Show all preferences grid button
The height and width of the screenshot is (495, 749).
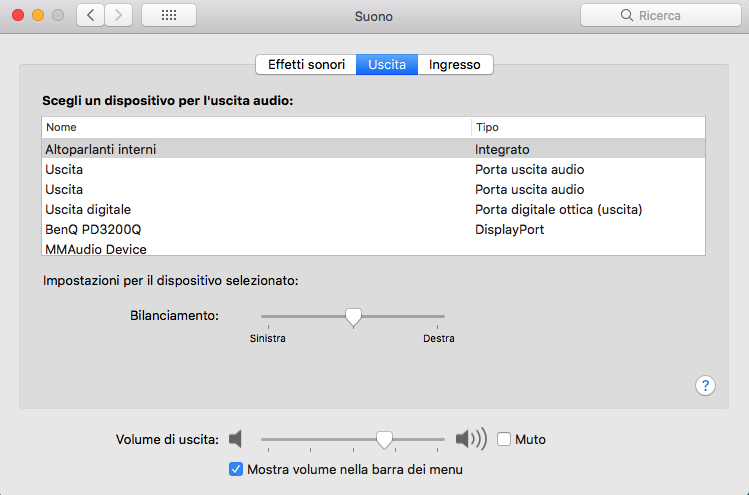point(169,16)
